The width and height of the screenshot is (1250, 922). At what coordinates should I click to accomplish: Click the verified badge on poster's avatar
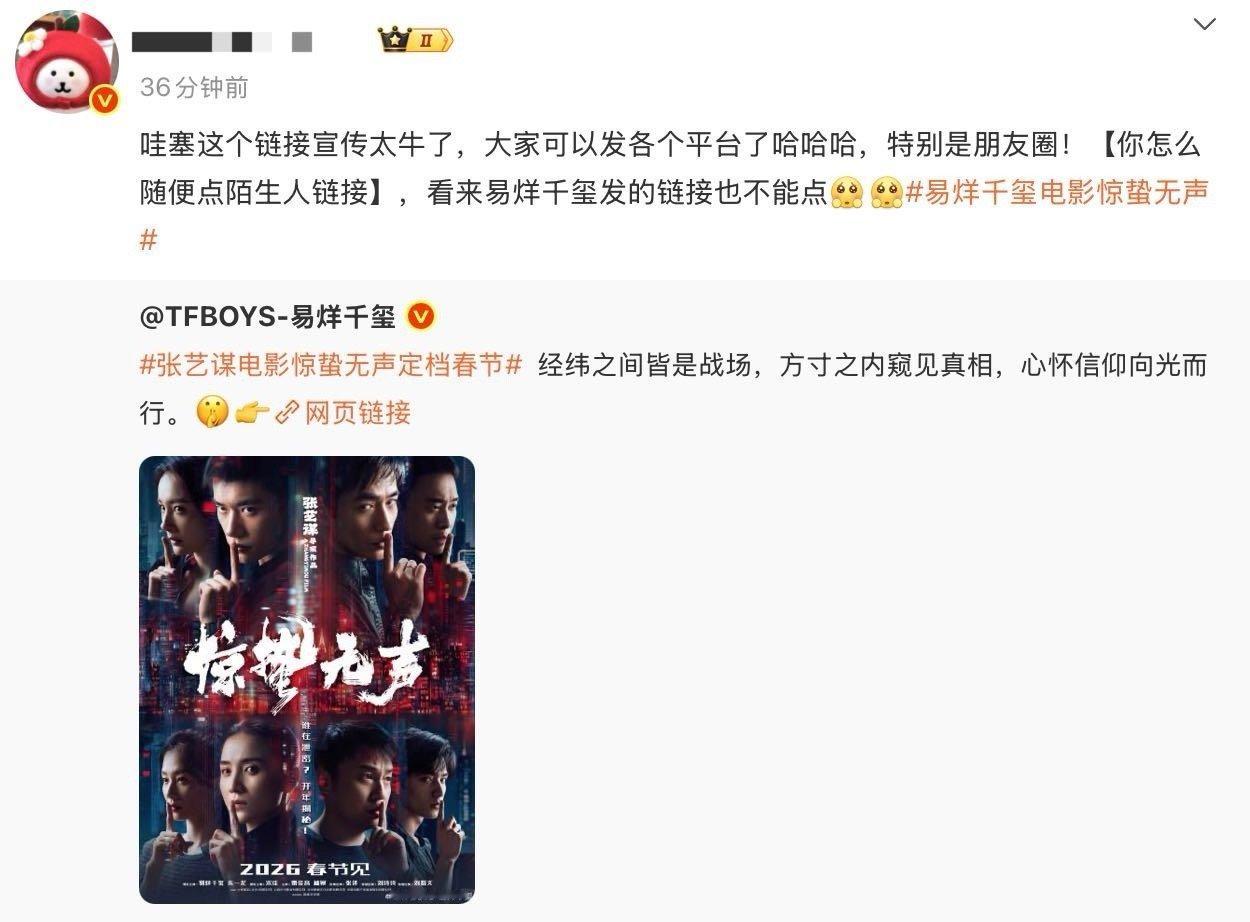(104, 99)
